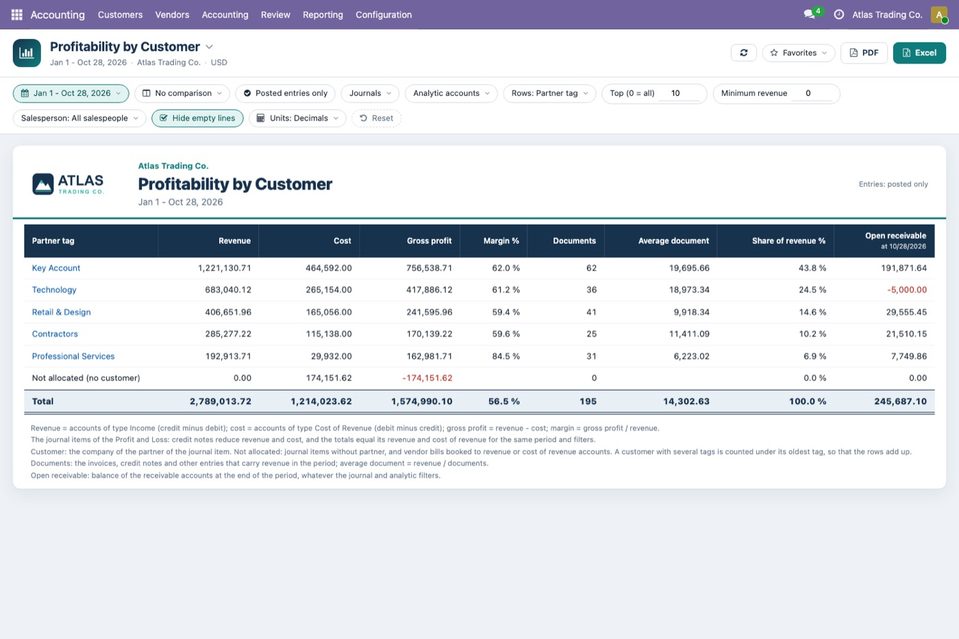Open the user avatar menu

point(939,14)
